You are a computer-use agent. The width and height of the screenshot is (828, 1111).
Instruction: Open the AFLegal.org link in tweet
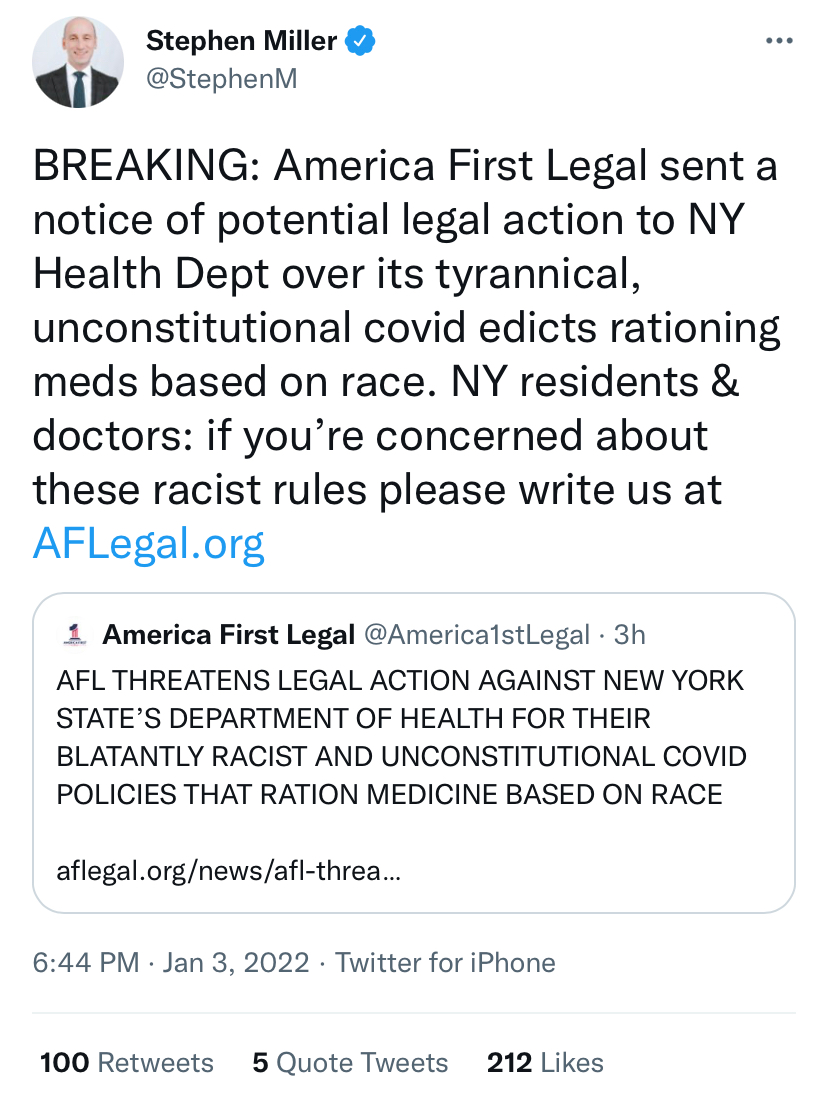click(149, 544)
